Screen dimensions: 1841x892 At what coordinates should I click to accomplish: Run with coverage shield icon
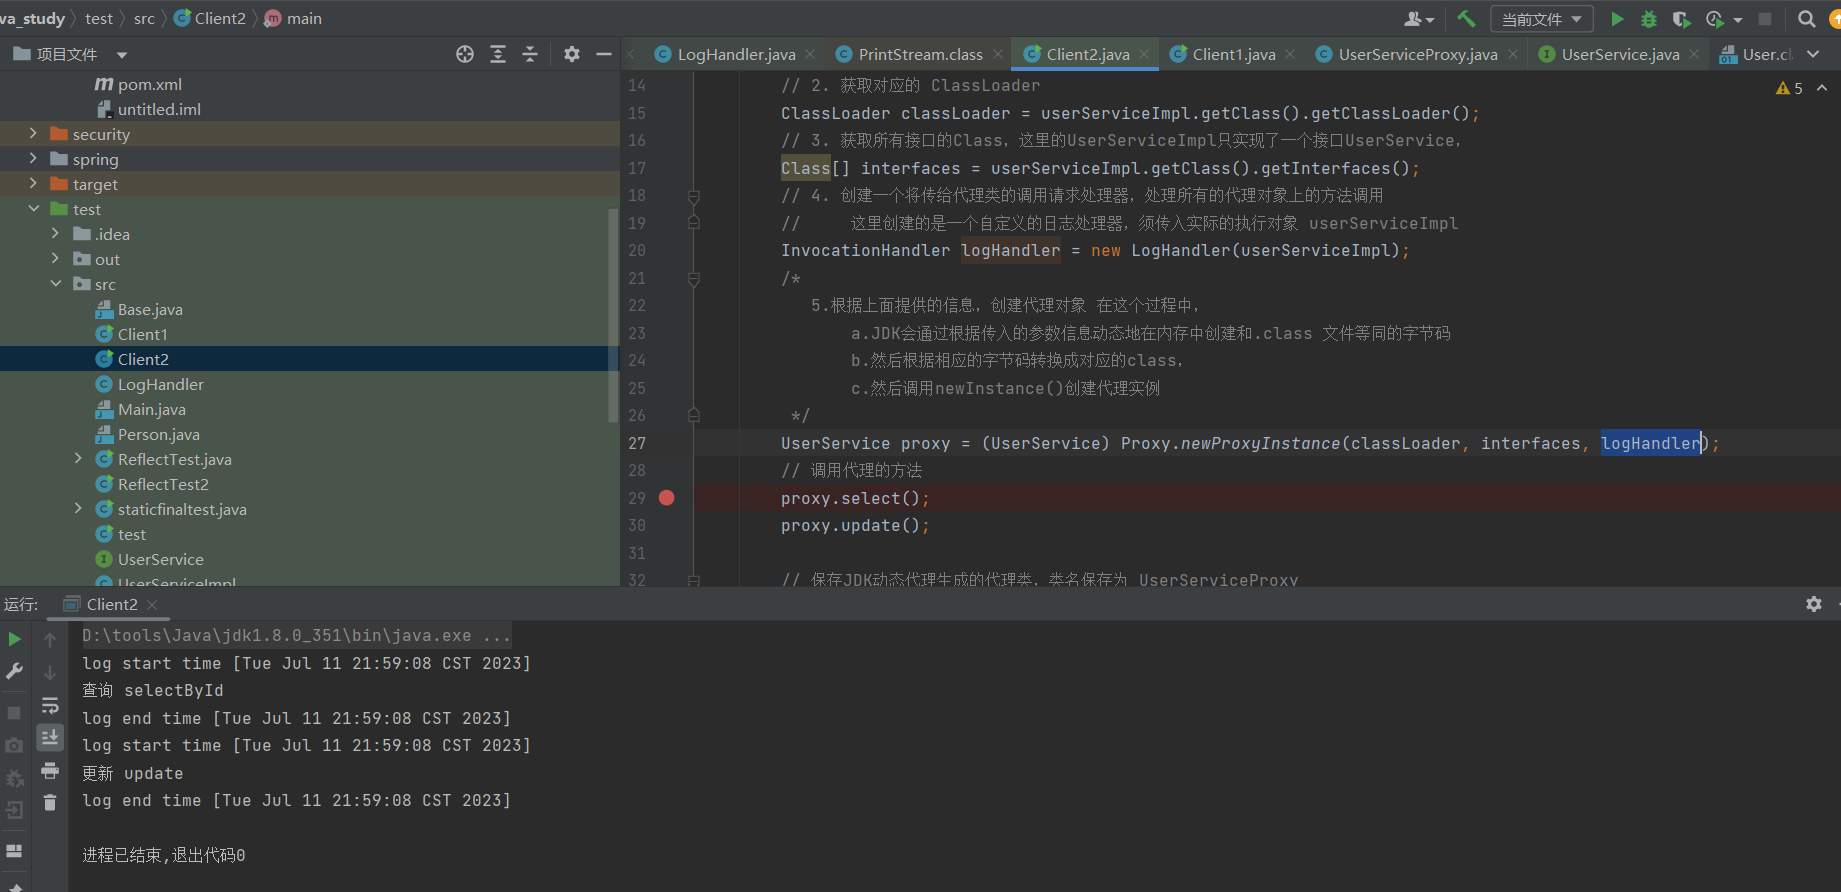pyautogui.click(x=1681, y=18)
